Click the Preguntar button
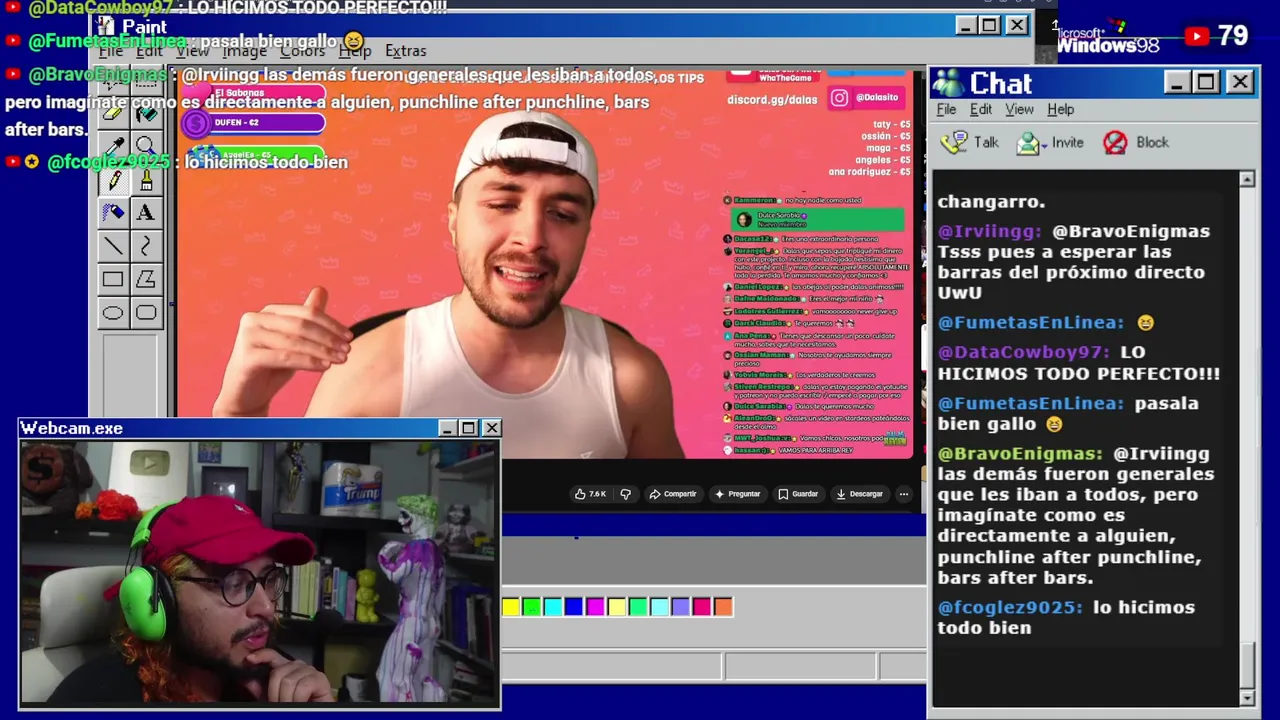Viewport: 1280px width, 720px height. 737,494
